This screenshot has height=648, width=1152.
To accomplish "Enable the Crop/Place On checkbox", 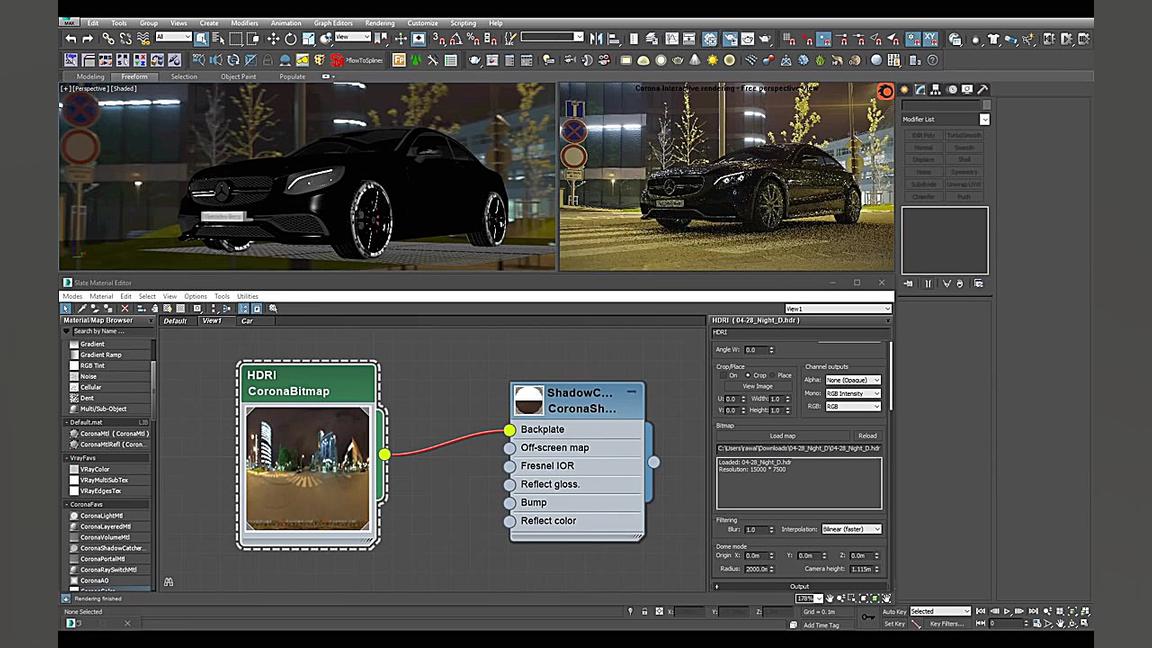I will (x=721, y=376).
